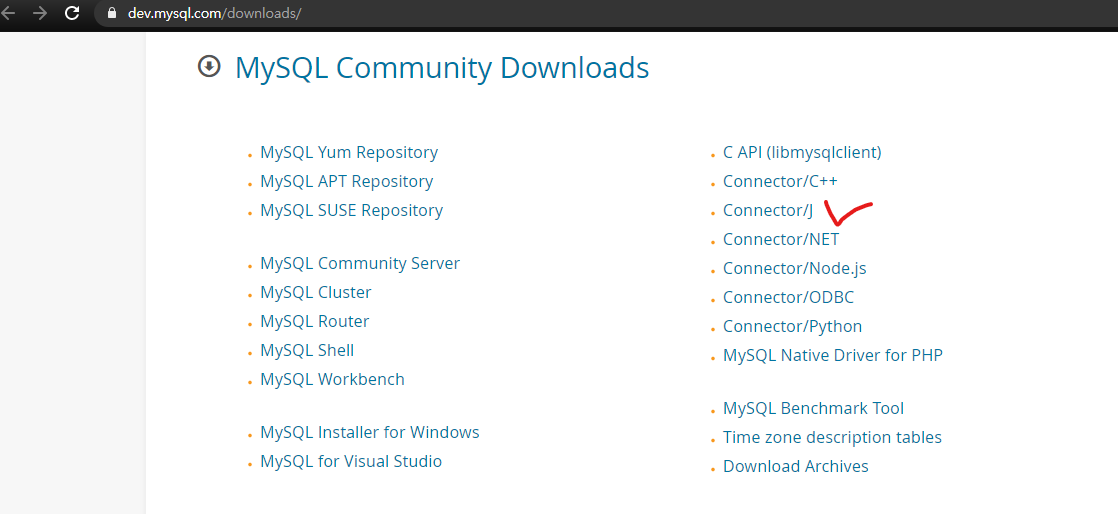The width and height of the screenshot is (1118, 514).
Task: Open MySQL Community Downloads heading link
Action: point(442,68)
